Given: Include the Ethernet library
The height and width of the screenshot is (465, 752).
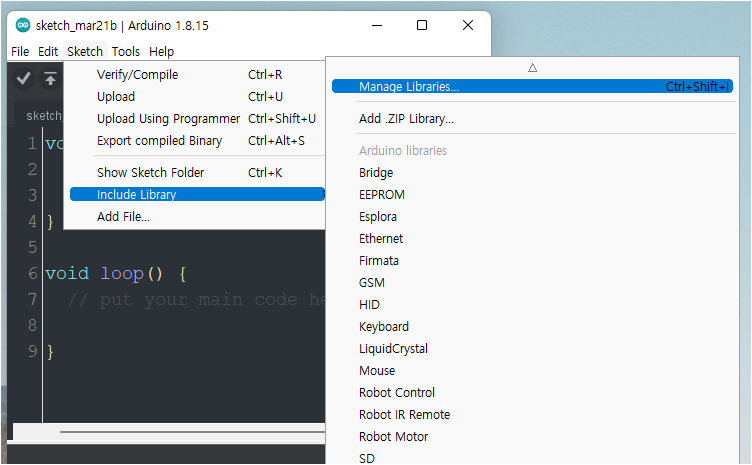Looking at the screenshot, I should 532,239.
